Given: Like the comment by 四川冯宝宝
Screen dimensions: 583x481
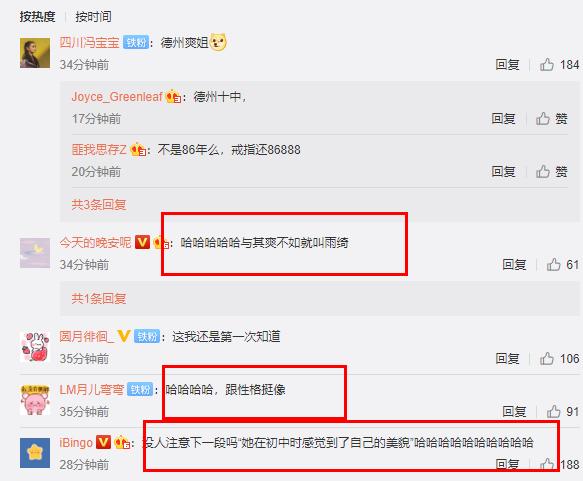Looking at the screenshot, I should 547,65.
